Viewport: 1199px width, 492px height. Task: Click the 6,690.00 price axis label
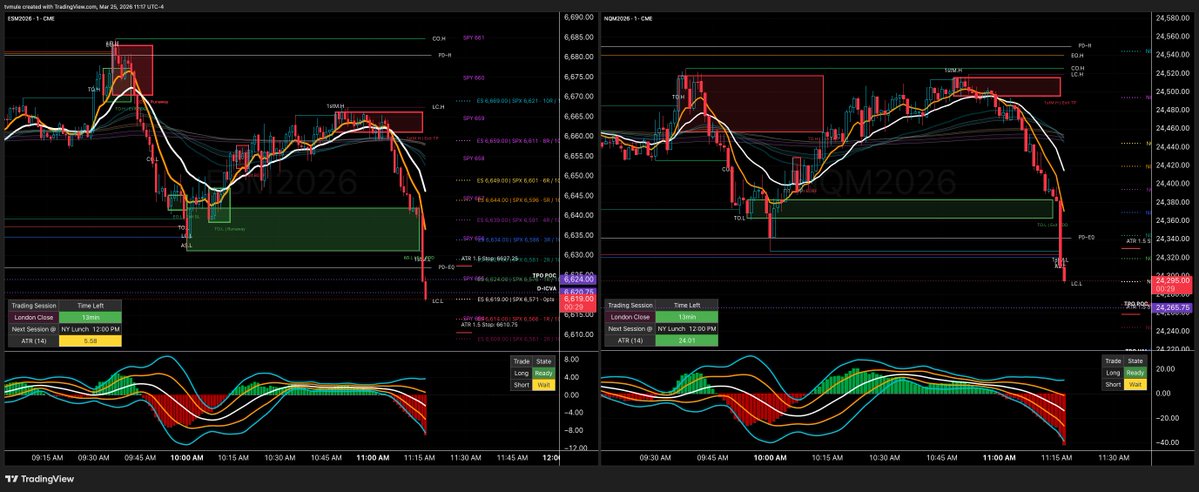click(x=579, y=18)
